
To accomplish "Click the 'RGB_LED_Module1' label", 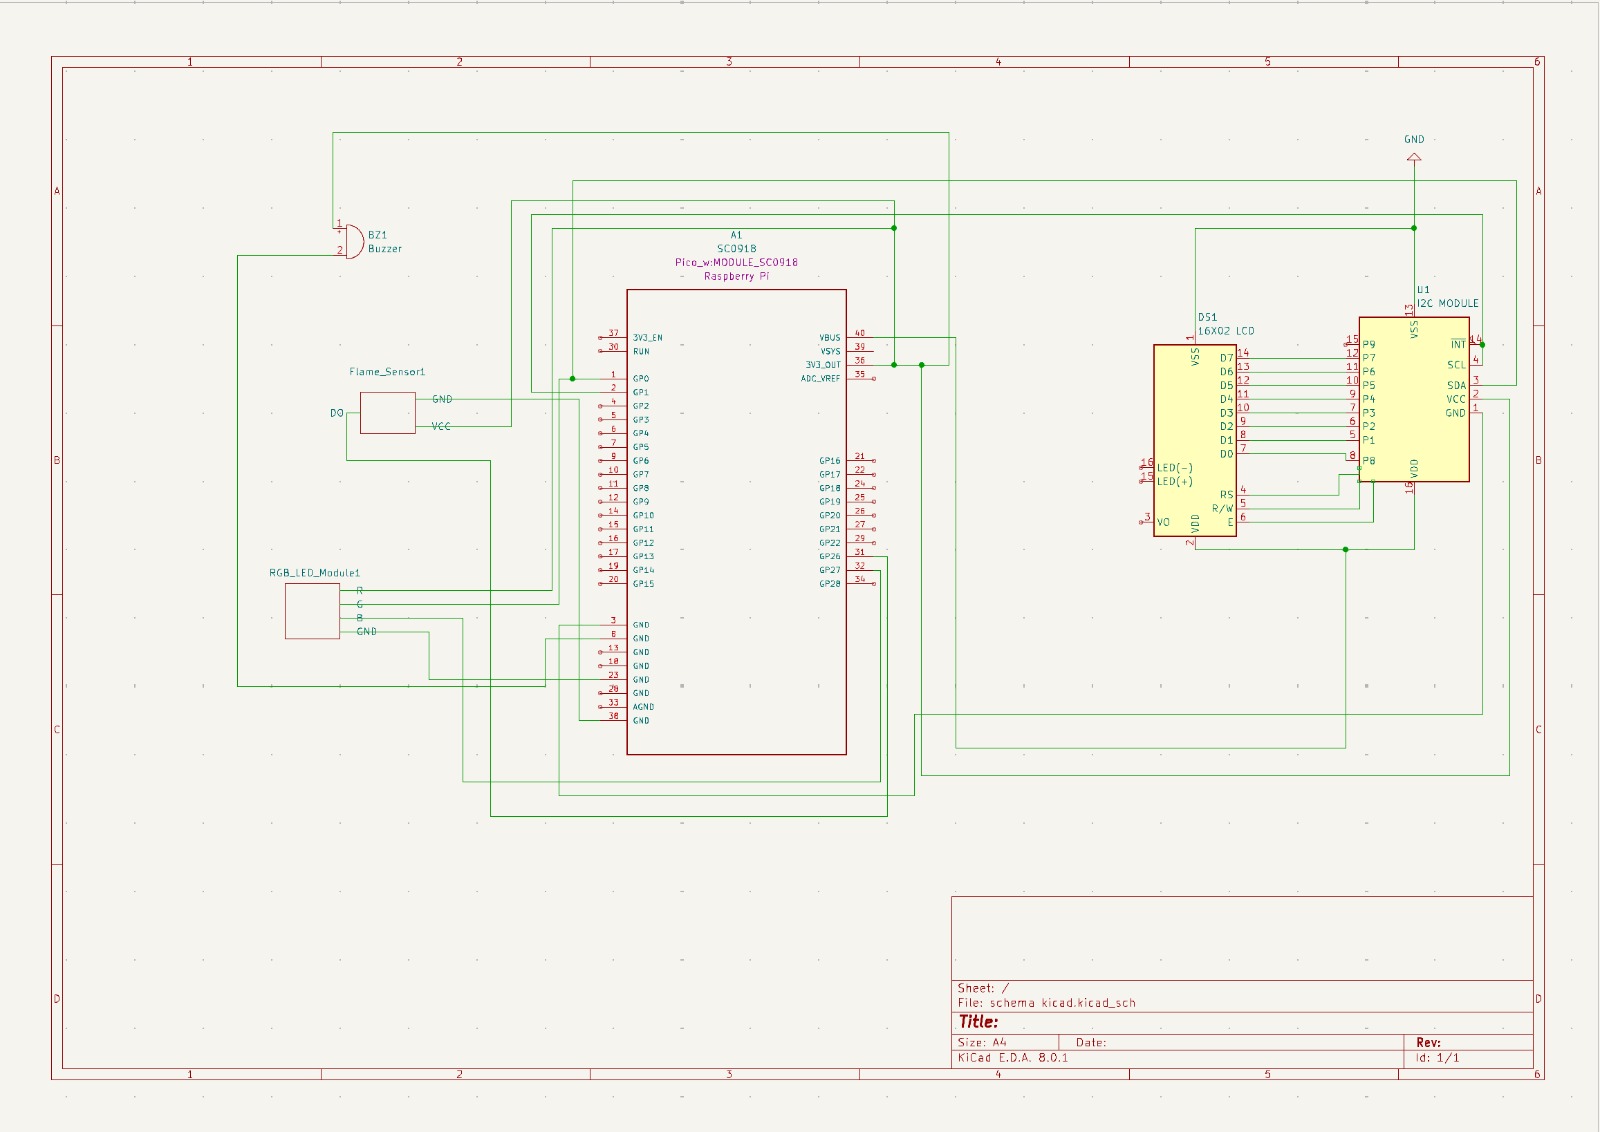I will 314,573.
